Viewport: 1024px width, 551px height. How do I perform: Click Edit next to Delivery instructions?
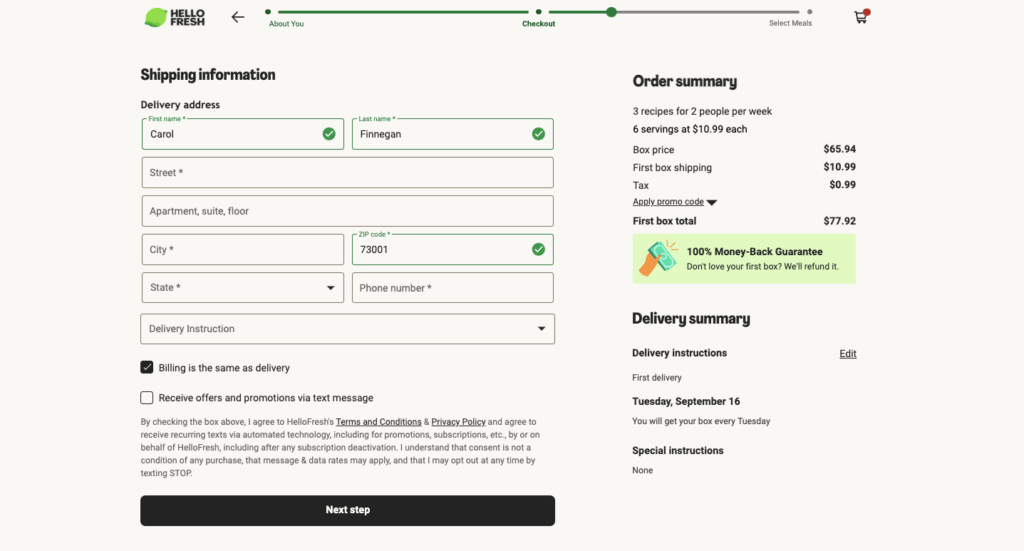click(847, 354)
